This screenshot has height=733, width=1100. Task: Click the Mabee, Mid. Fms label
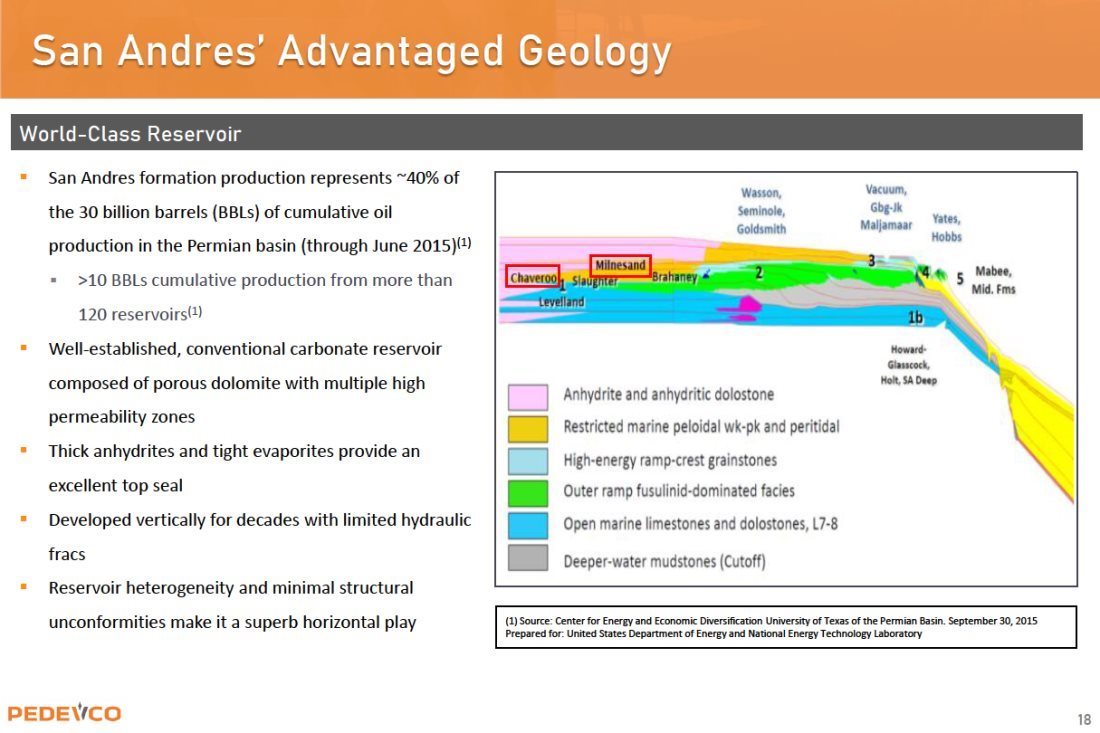point(993,280)
